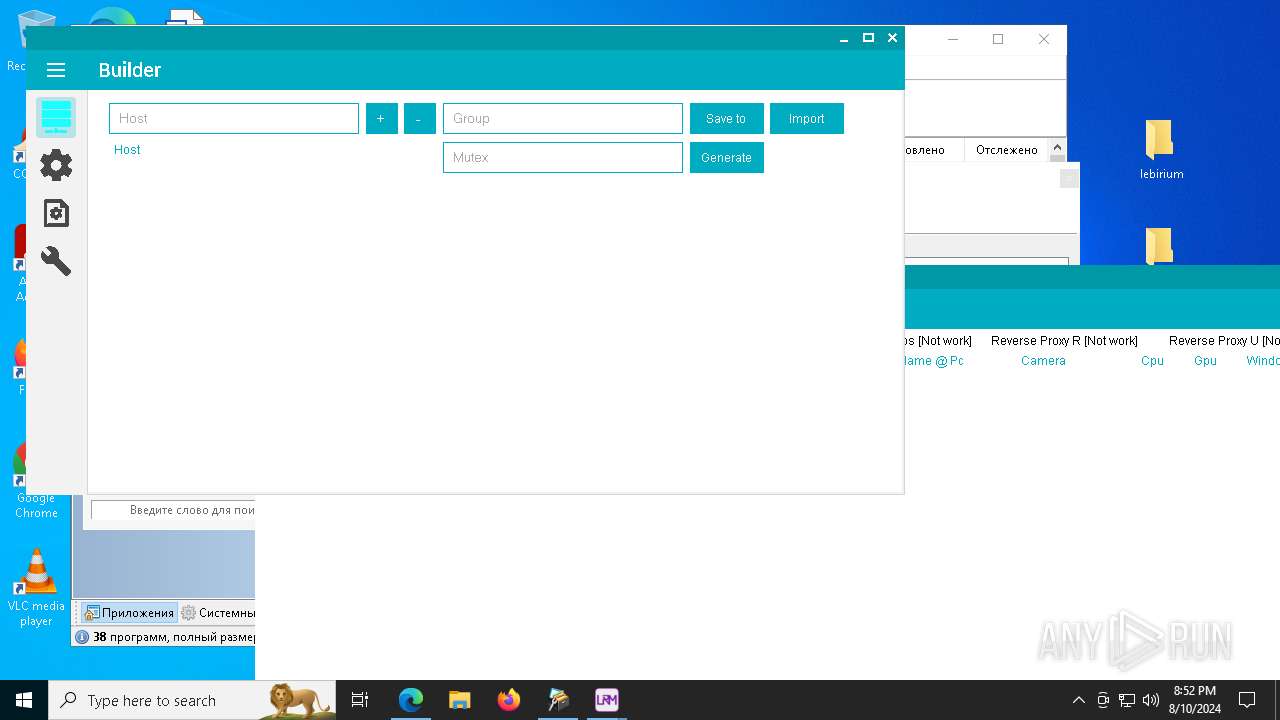Add host with the plus button
This screenshot has width=1280, height=720.
coord(382,118)
